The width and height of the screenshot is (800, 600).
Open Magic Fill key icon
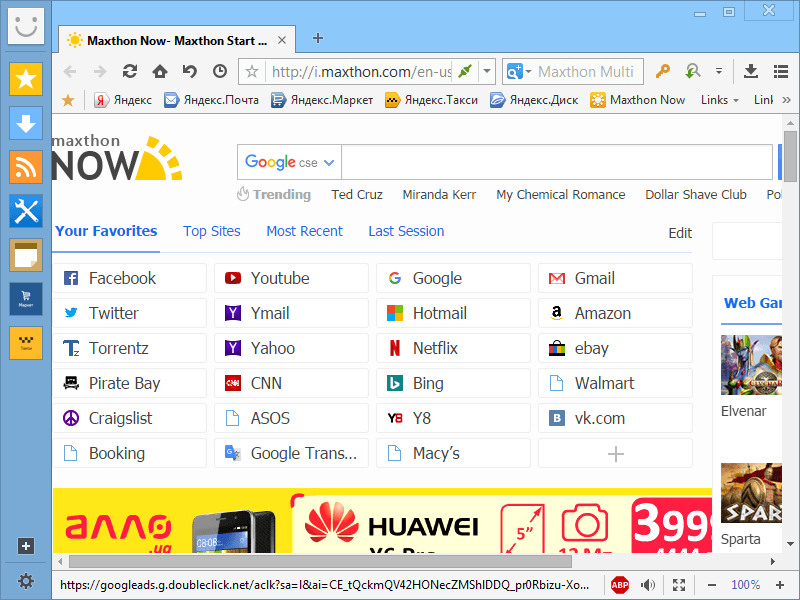pyautogui.click(x=662, y=71)
